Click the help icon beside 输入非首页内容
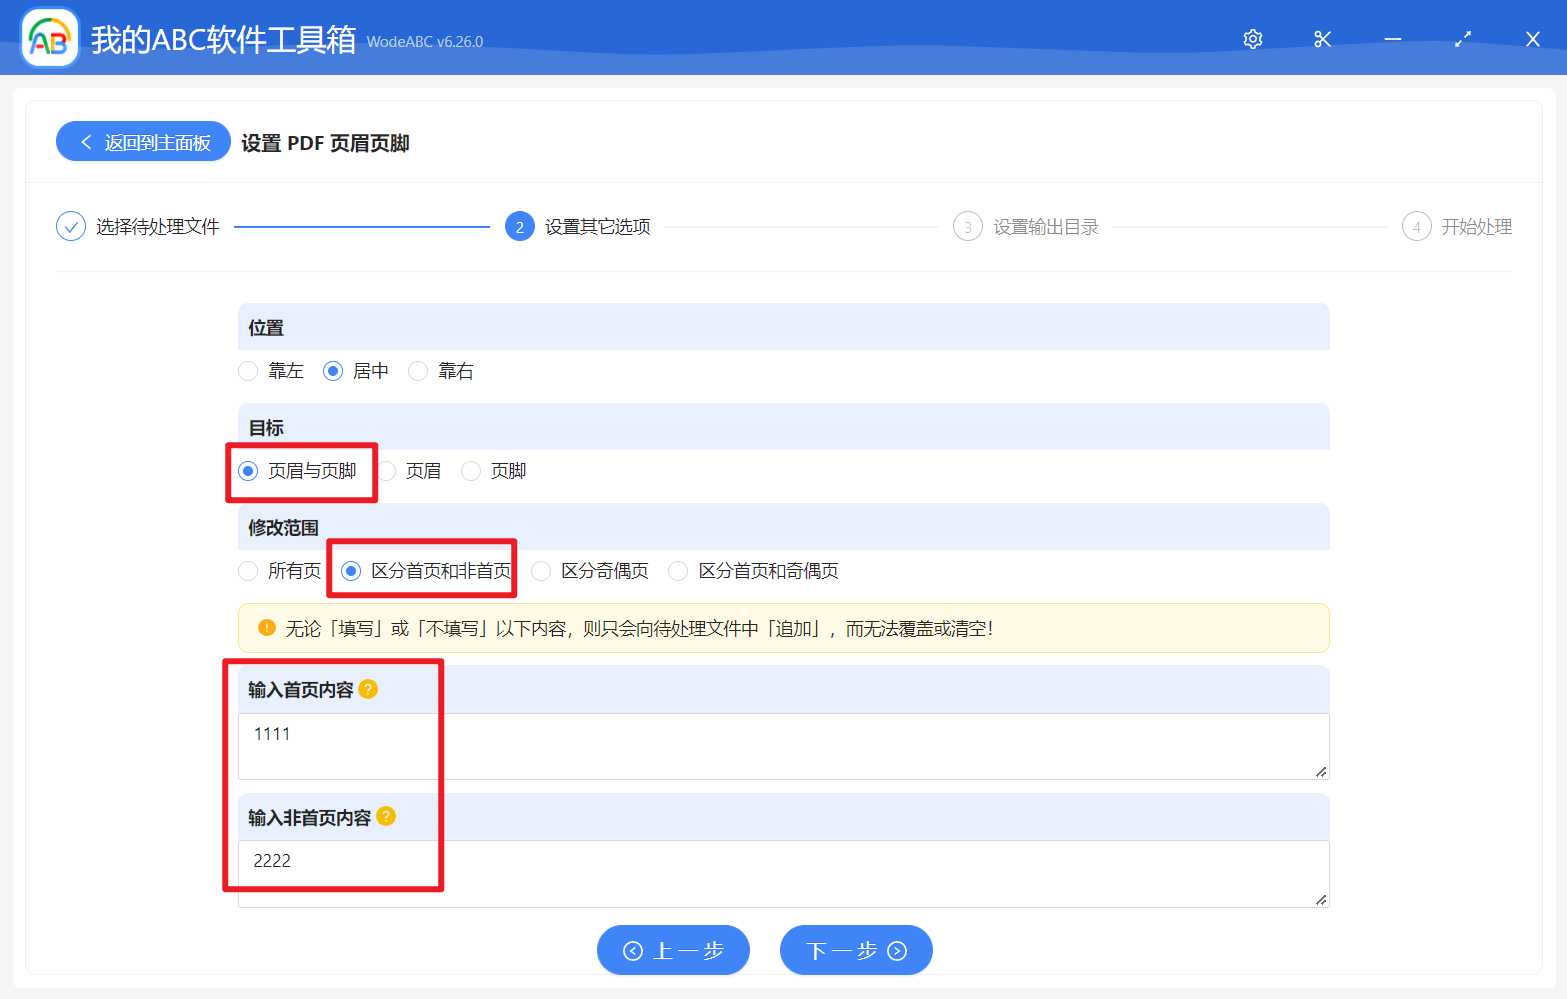The width and height of the screenshot is (1567, 999). coord(386,816)
